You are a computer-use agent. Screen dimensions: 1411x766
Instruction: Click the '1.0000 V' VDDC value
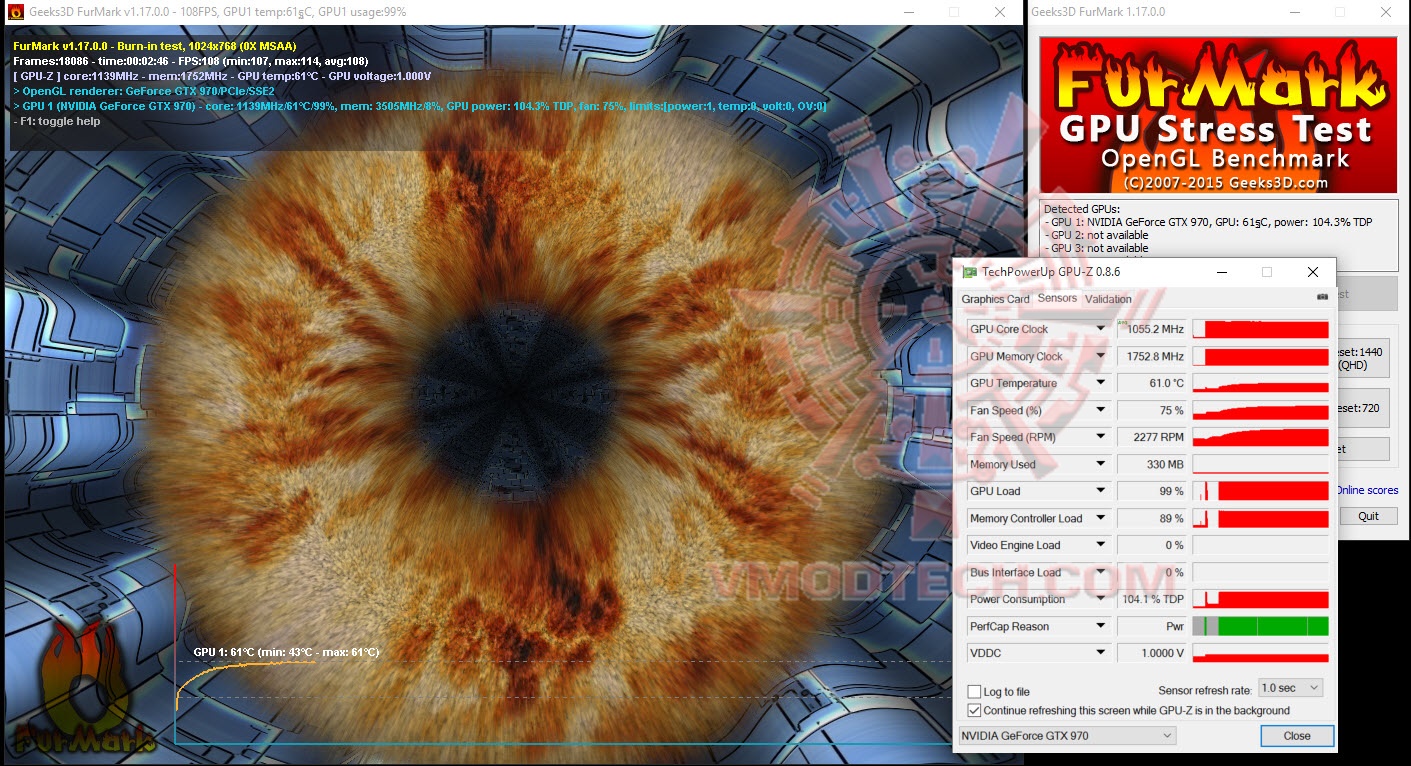coord(1160,653)
